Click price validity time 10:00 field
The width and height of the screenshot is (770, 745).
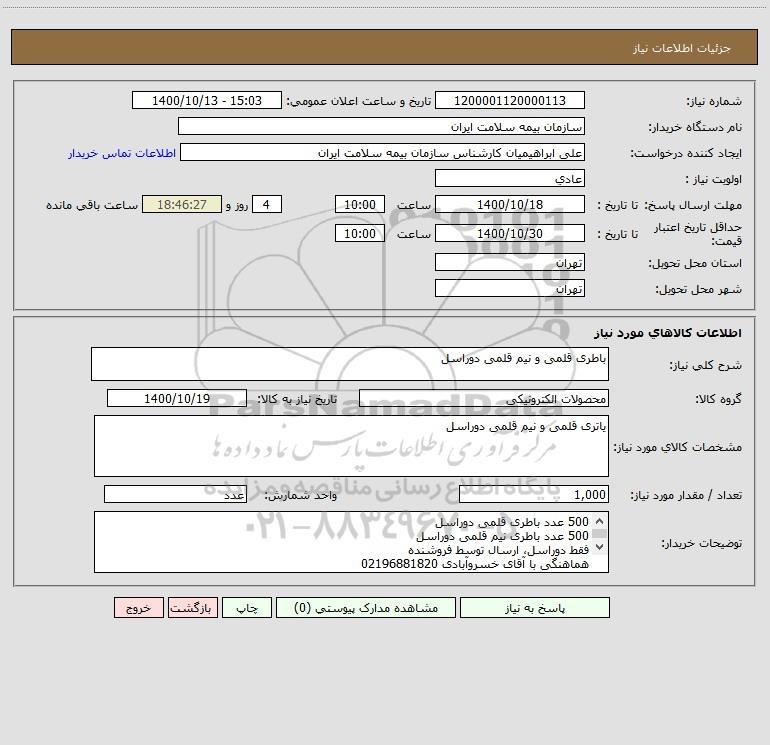pyautogui.click(x=359, y=233)
